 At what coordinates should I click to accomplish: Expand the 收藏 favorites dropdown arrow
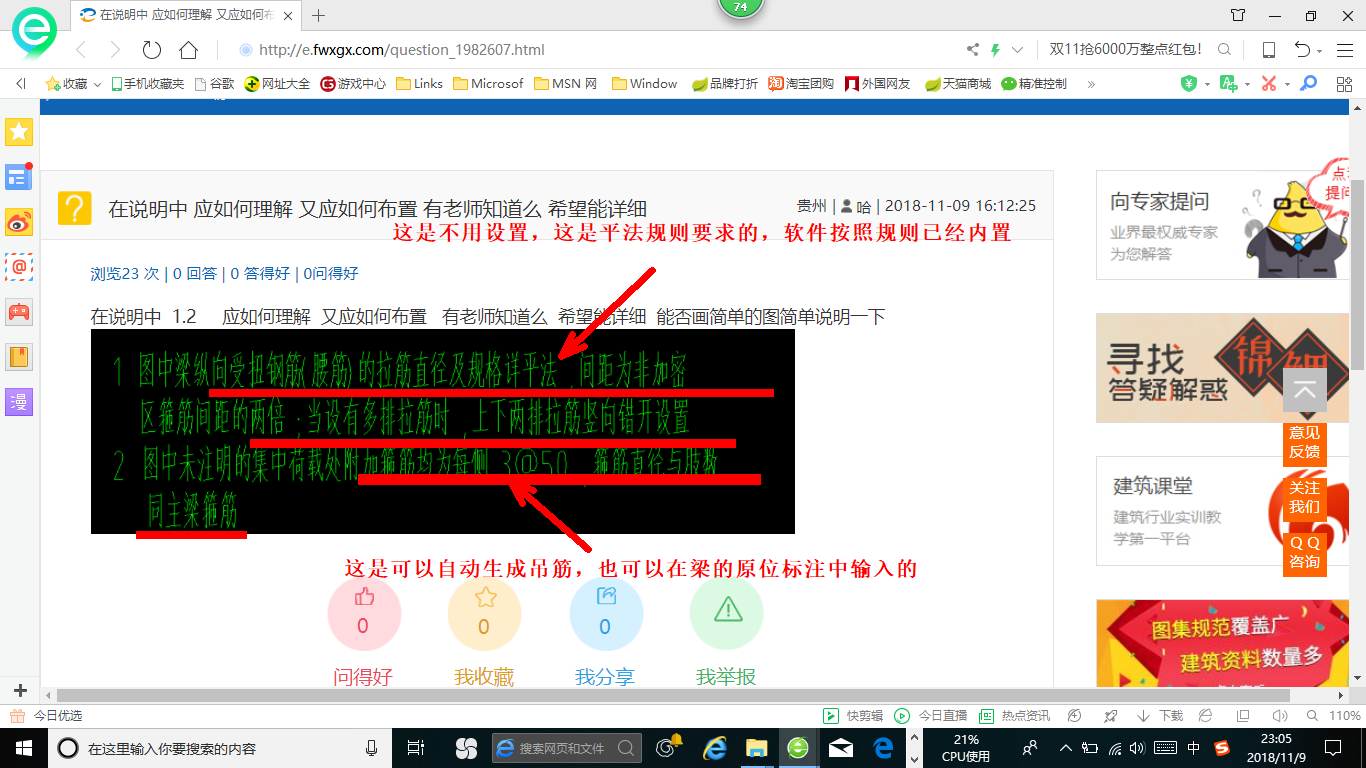97,85
